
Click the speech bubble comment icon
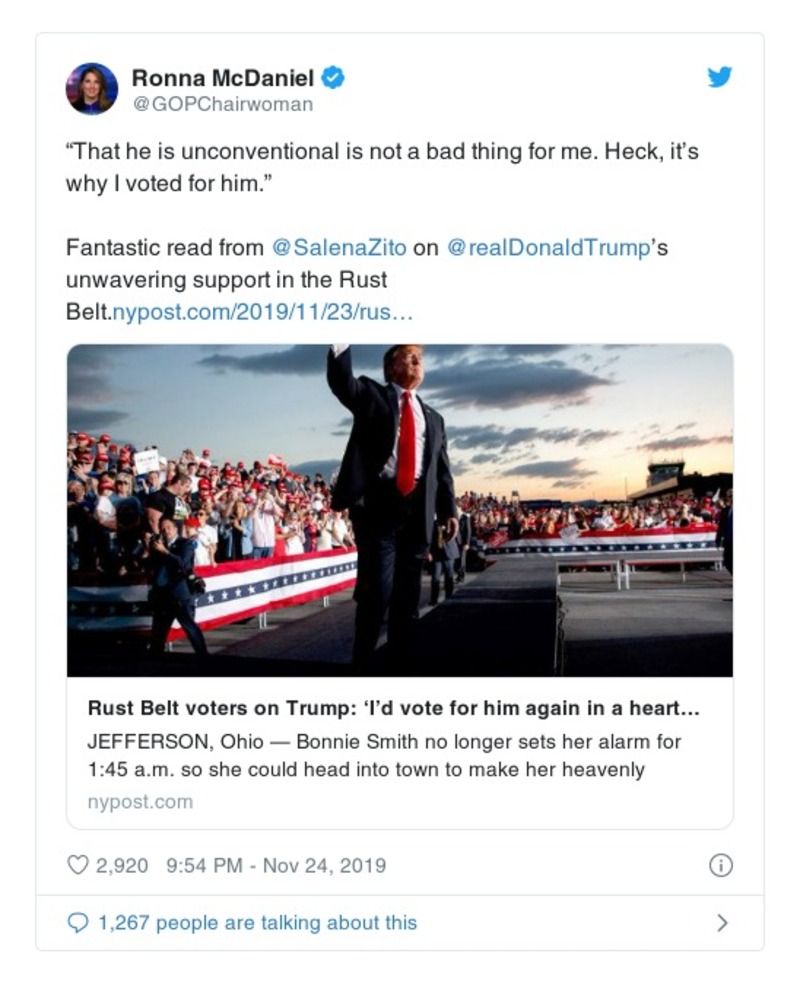click(x=80, y=923)
